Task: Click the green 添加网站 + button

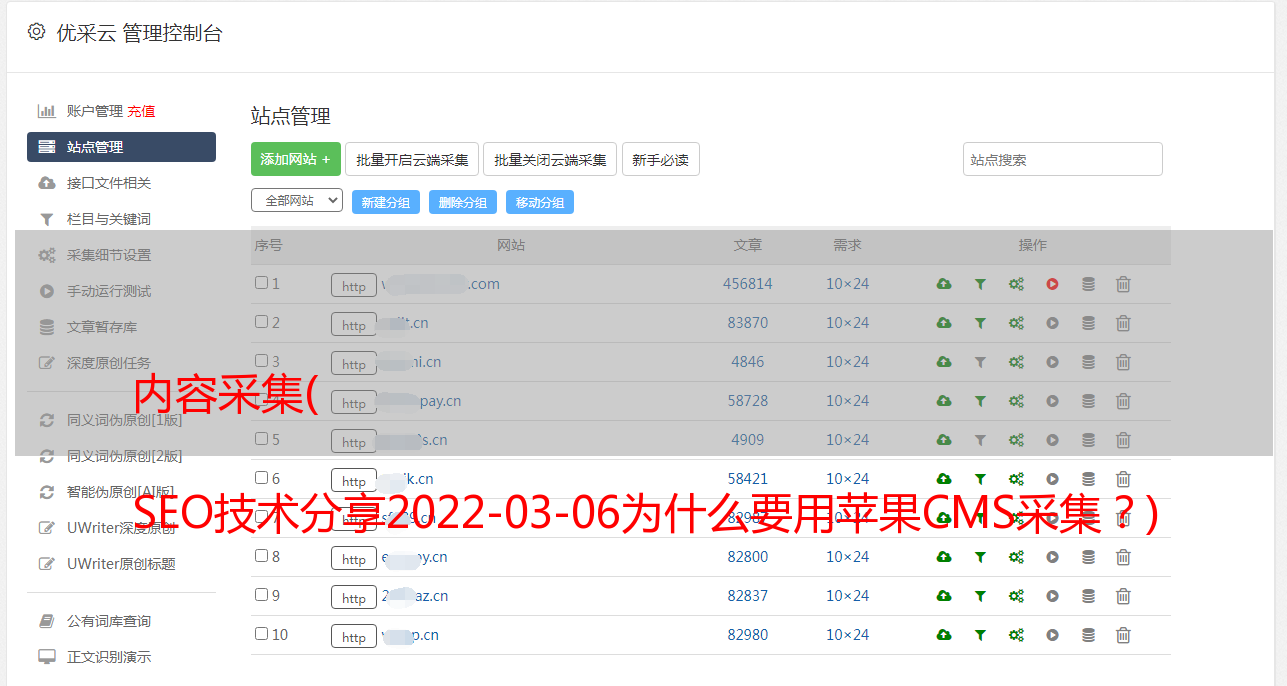Action: click(x=295, y=159)
